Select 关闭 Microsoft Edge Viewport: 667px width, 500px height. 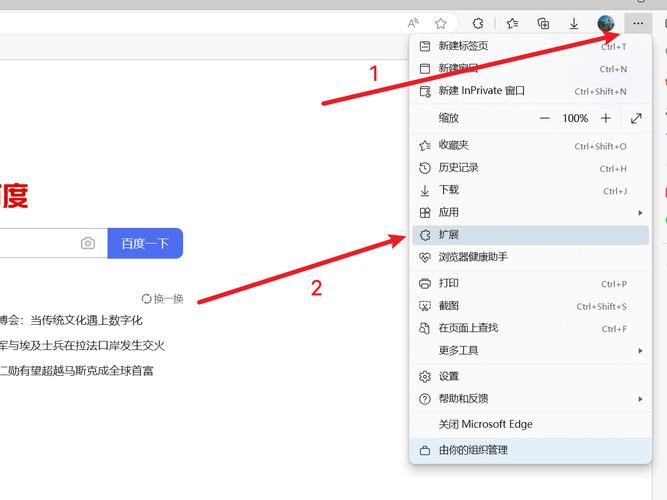click(530, 424)
